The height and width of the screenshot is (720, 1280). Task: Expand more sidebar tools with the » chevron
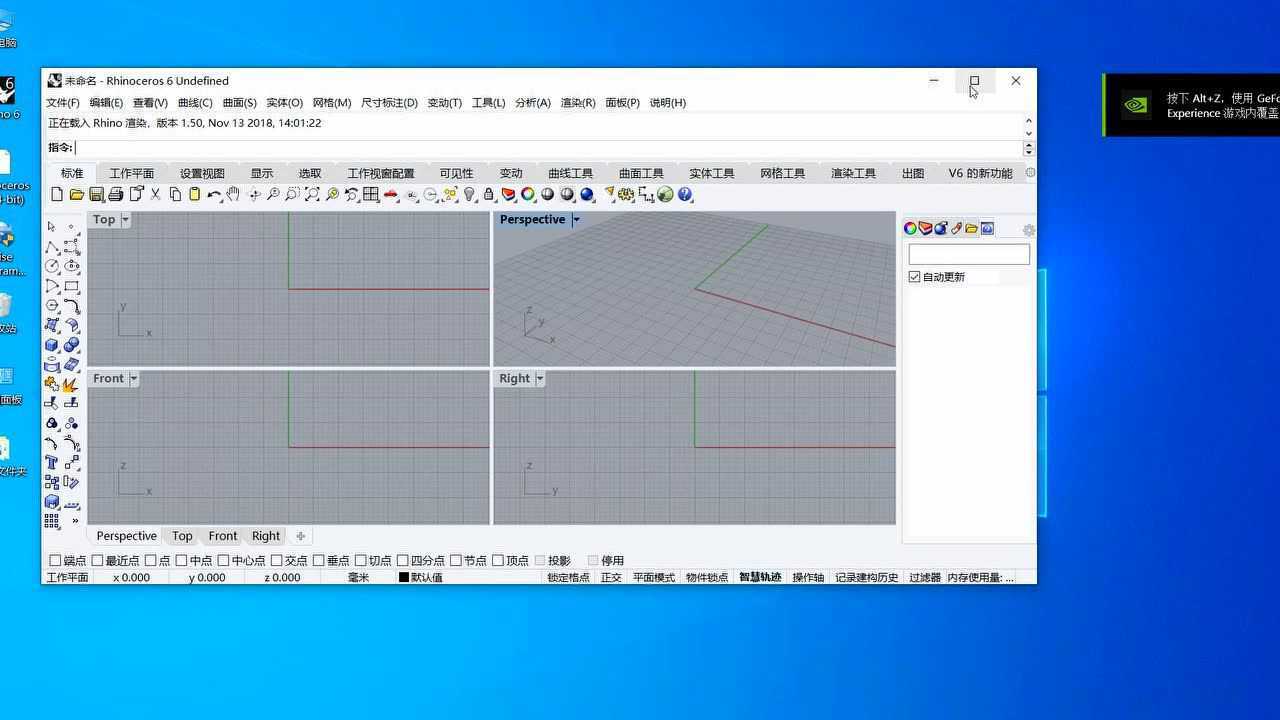point(74,521)
